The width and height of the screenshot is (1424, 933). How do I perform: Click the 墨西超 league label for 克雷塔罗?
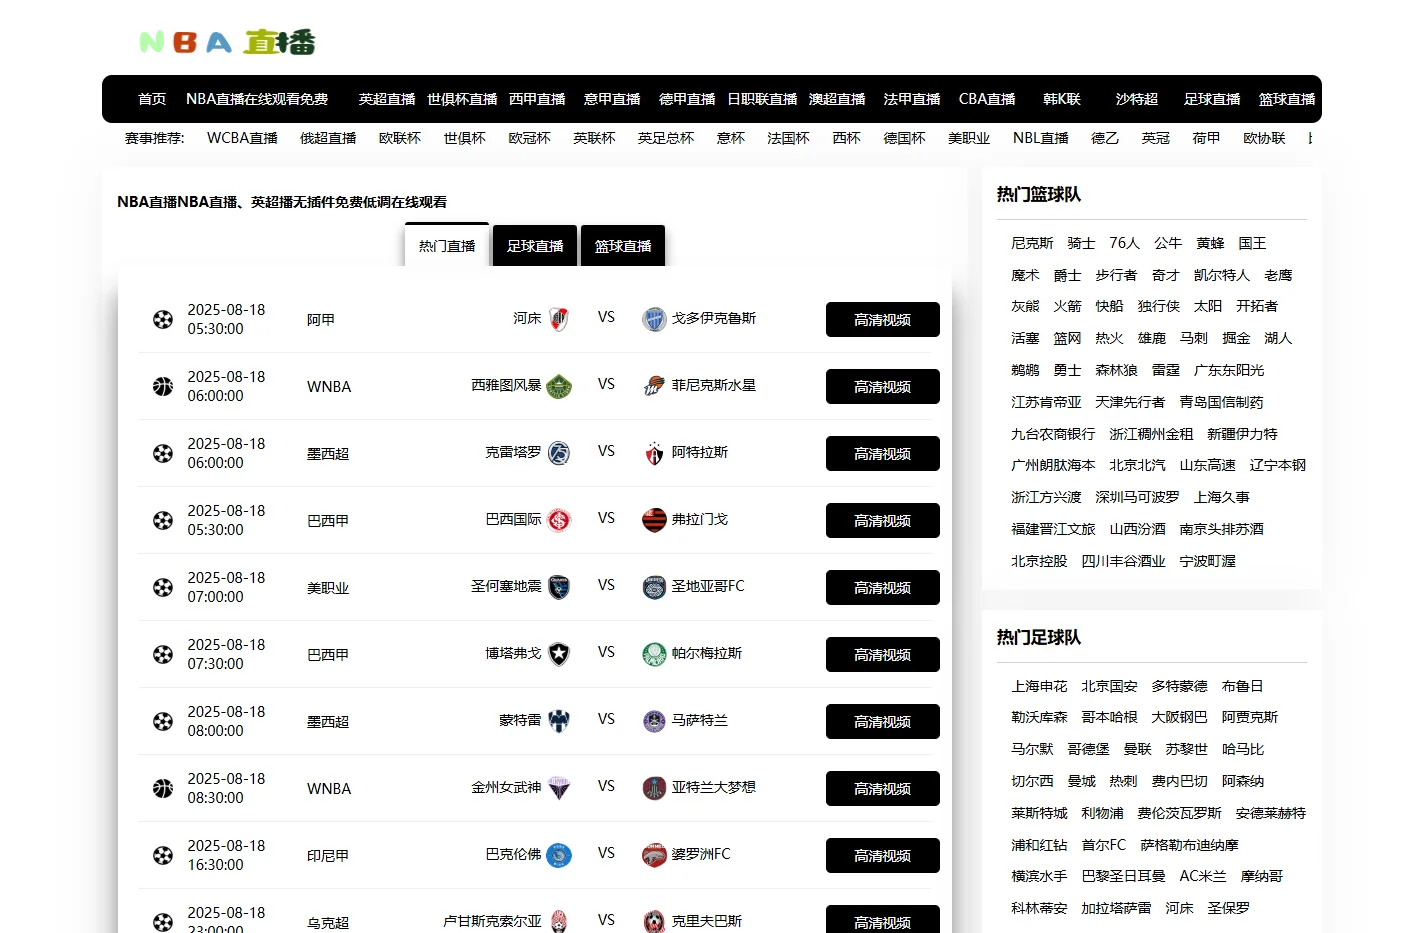pyautogui.click(x=328, y=454)
